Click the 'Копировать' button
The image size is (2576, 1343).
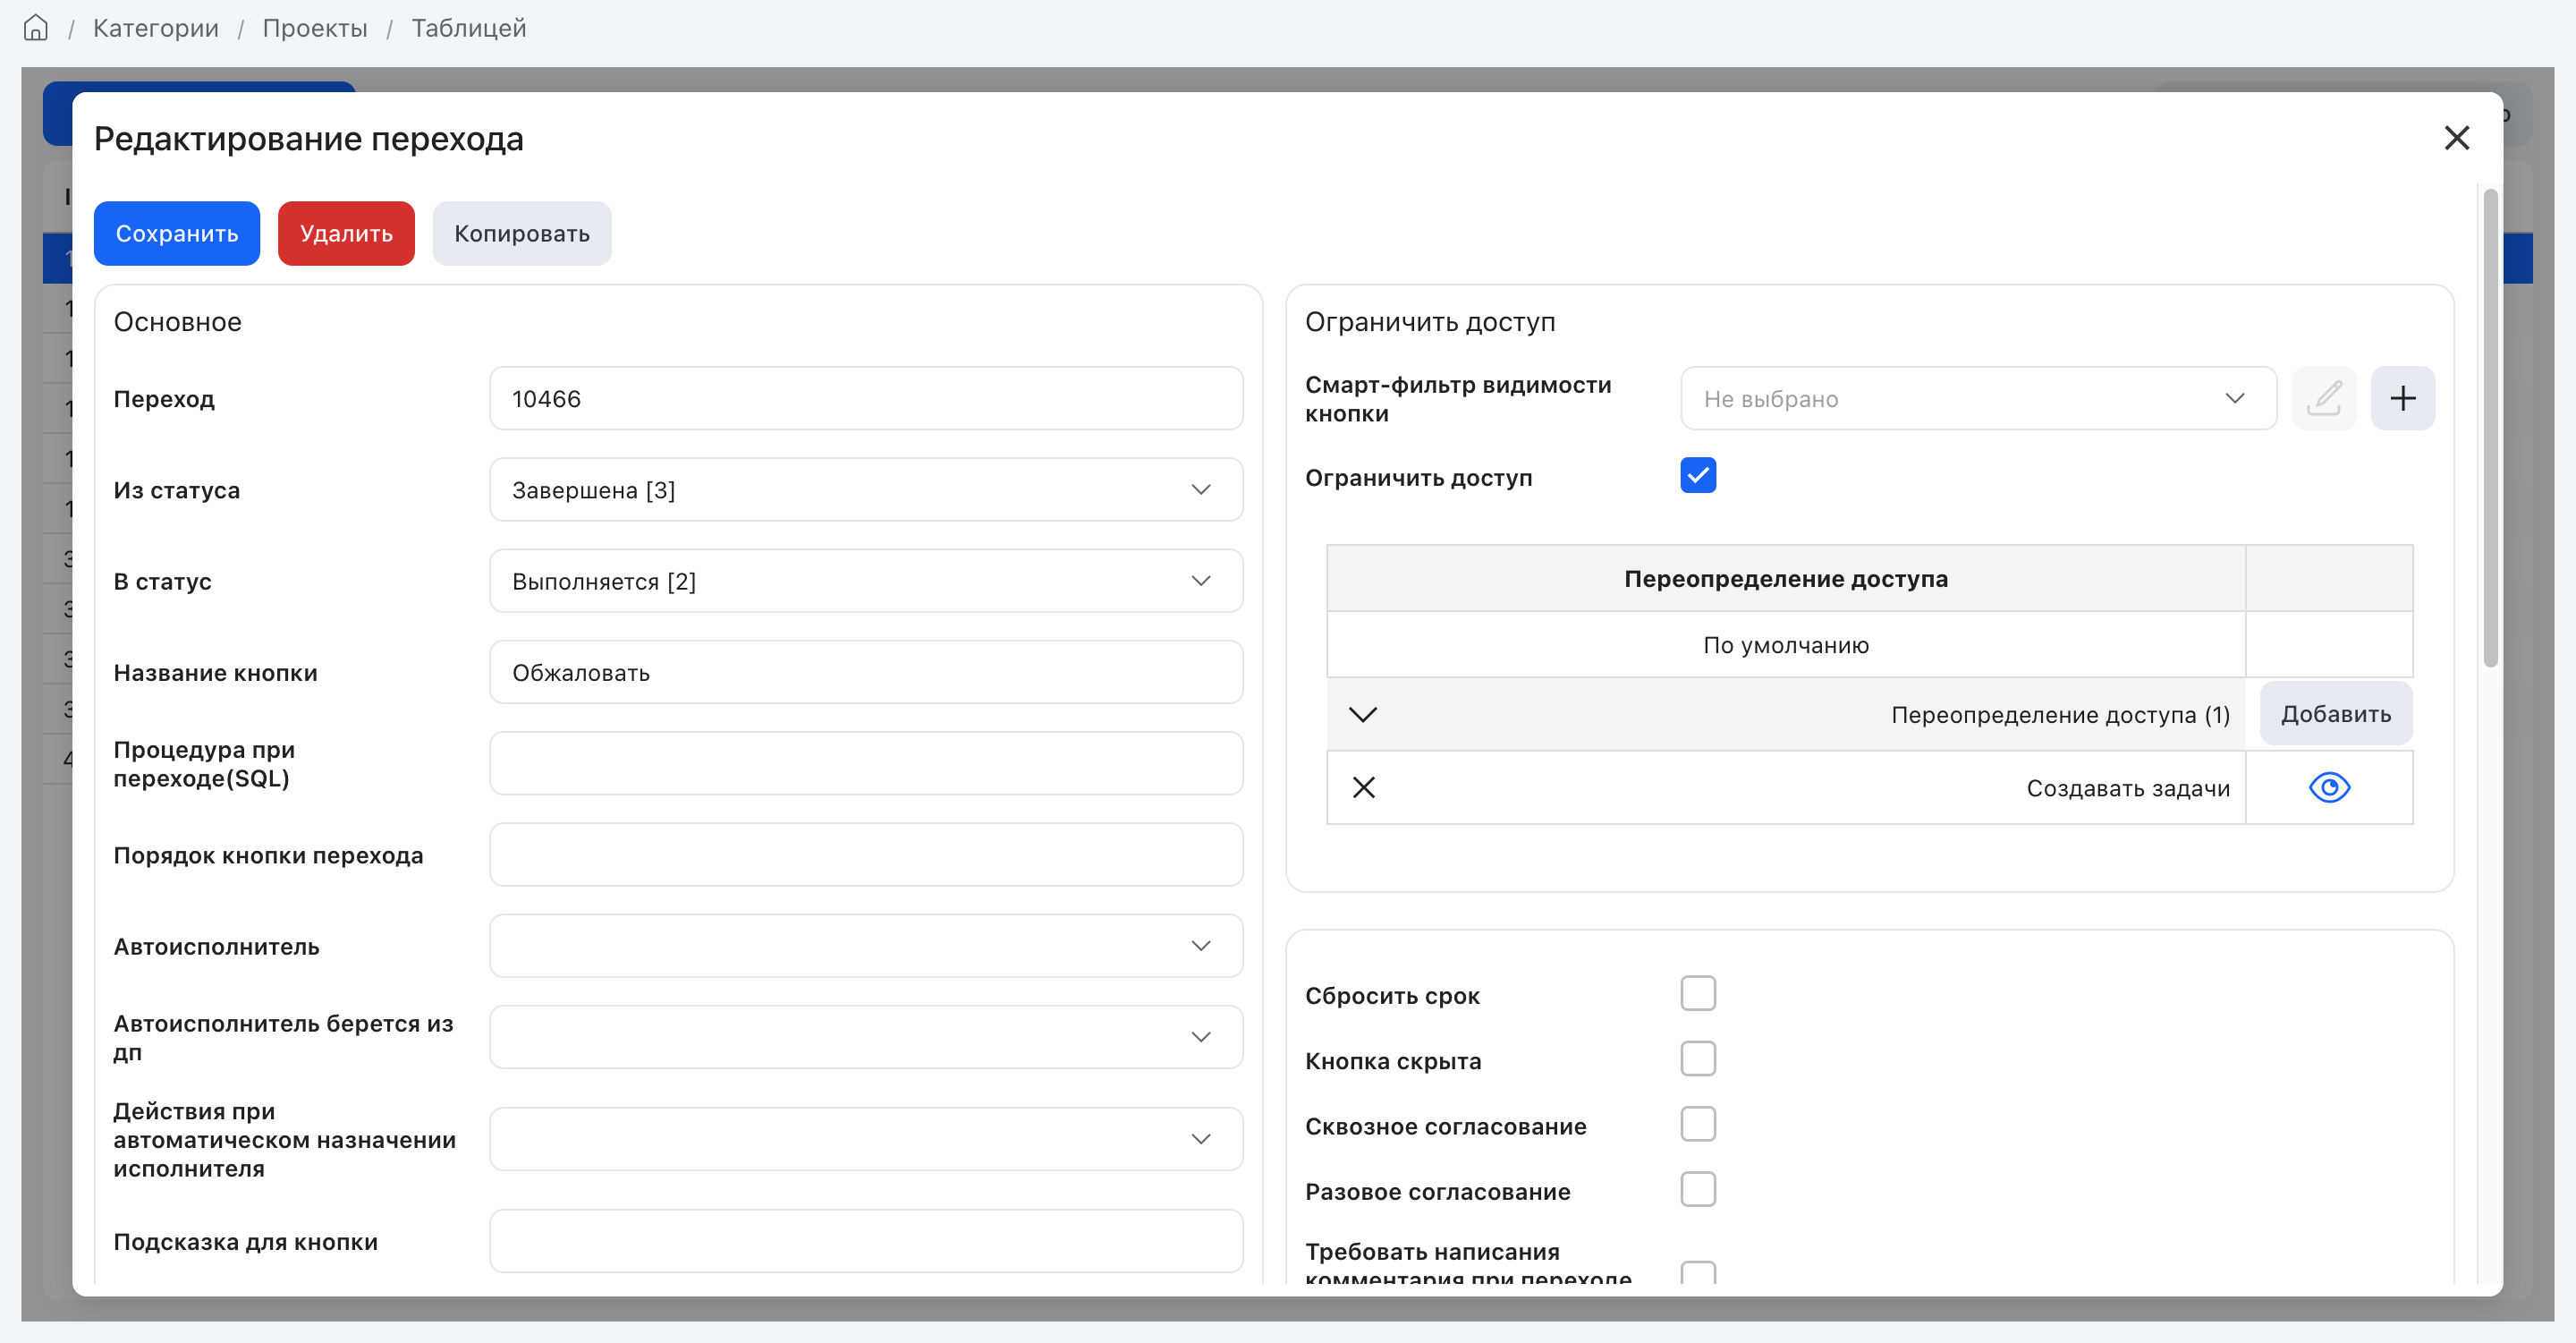pyautogui.click(x=522, y=233)
